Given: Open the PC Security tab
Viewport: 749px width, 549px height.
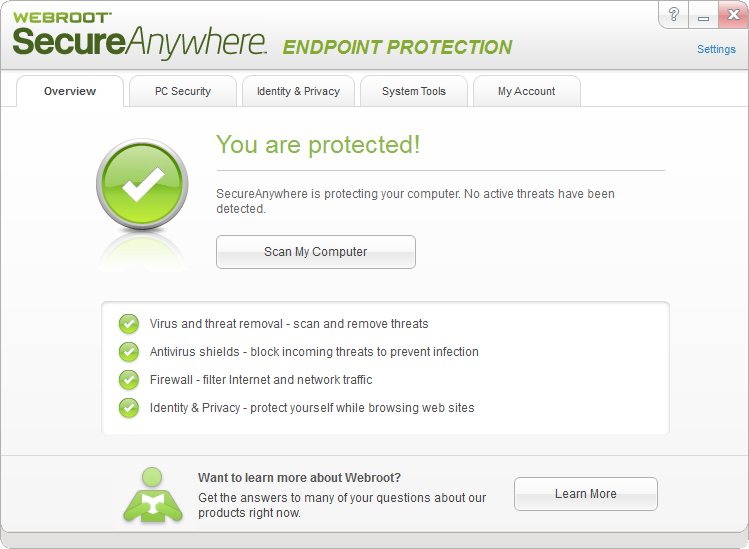Looking at the screenshot, I should 183,91.
